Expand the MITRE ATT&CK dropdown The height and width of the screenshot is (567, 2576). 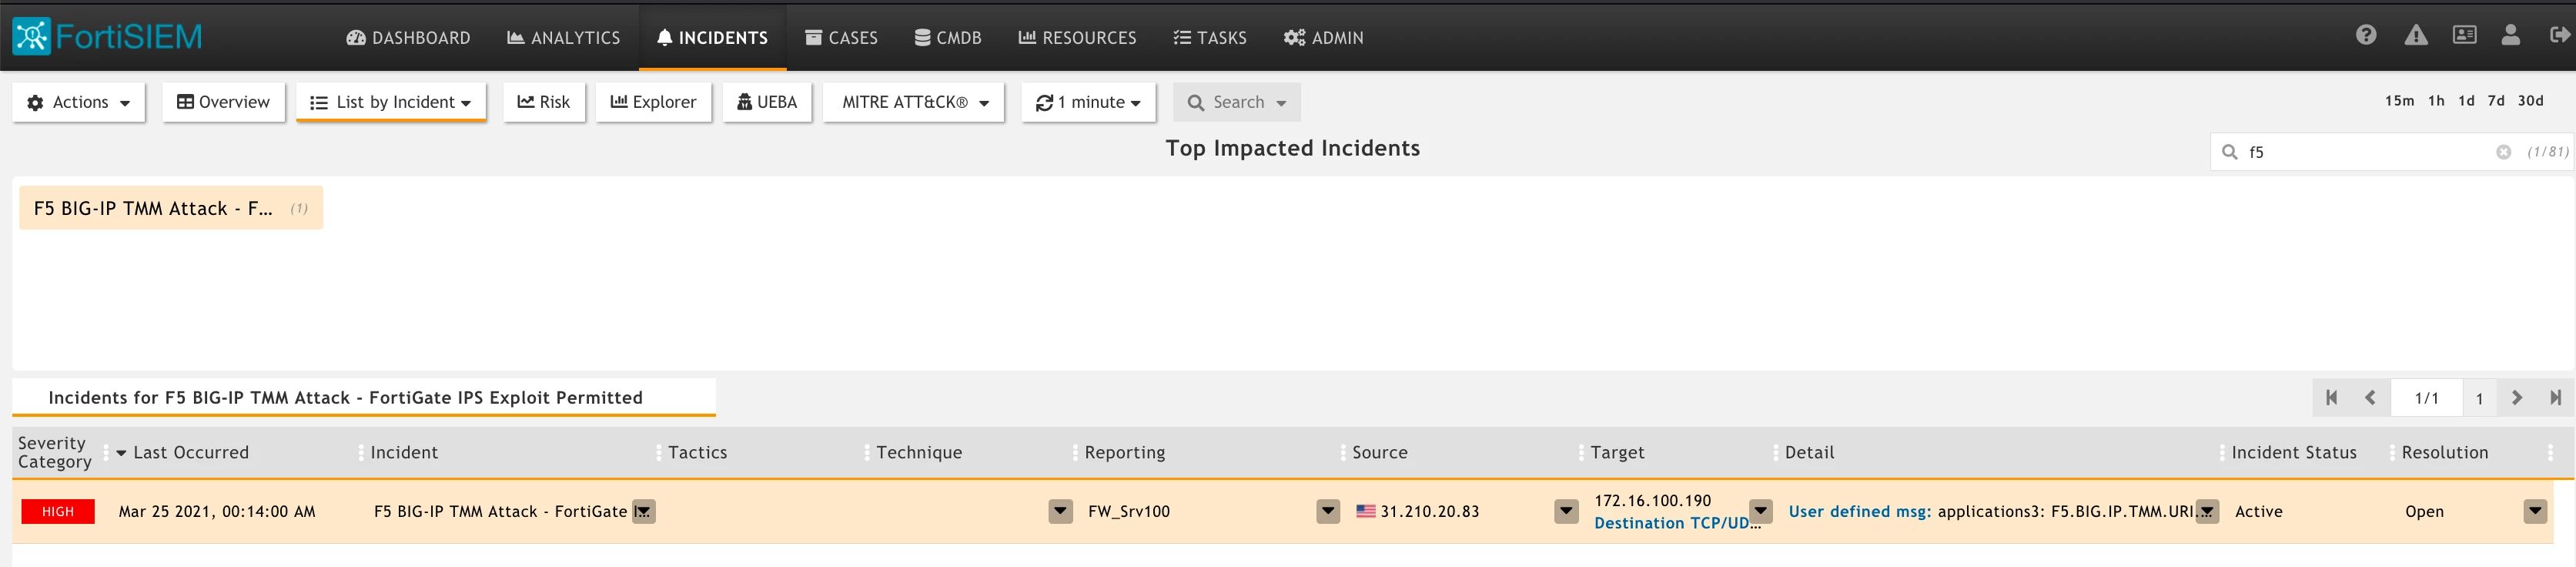(x=914, y=102)
